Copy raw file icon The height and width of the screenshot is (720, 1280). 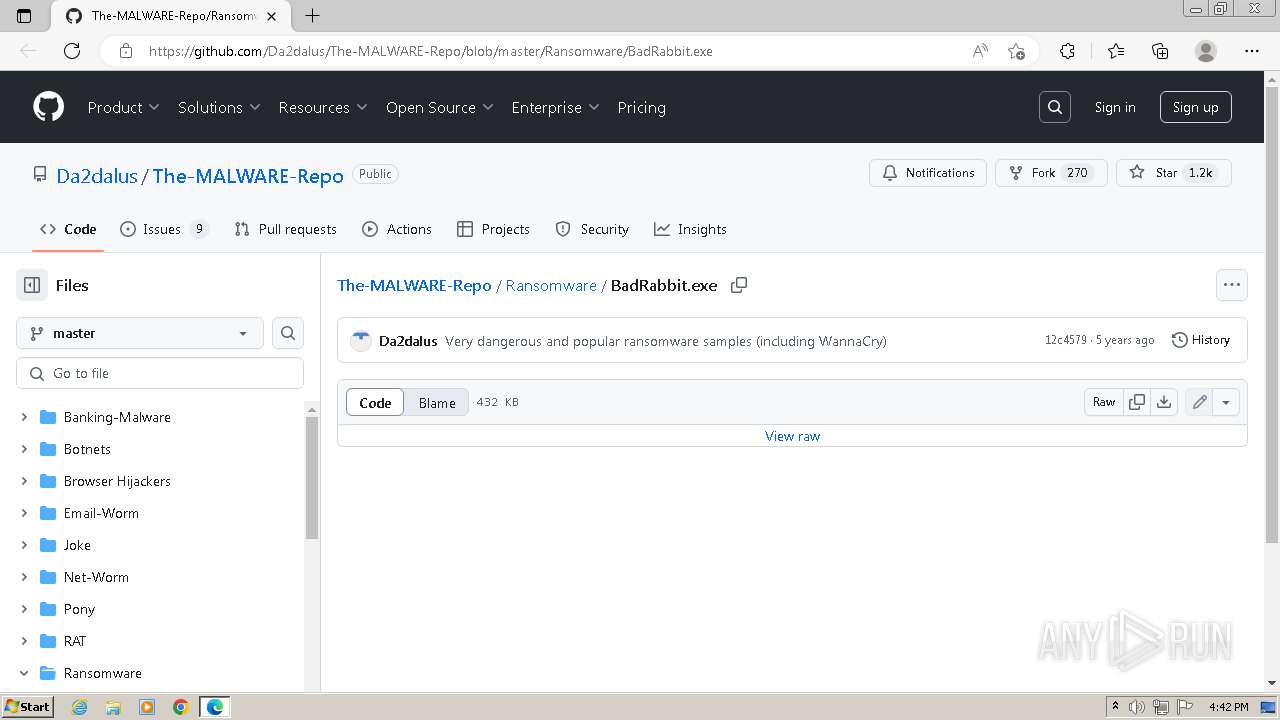point(1137,402)
